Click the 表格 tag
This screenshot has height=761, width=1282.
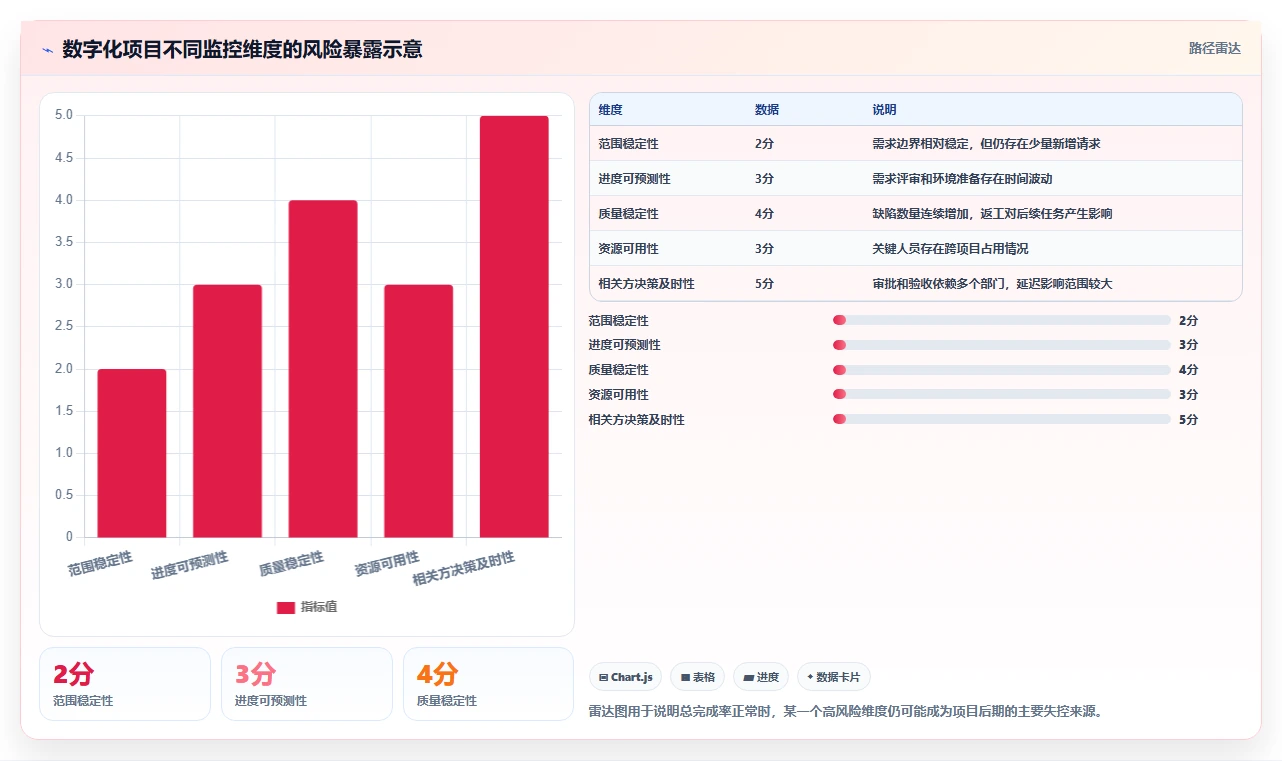click(697, 677)
